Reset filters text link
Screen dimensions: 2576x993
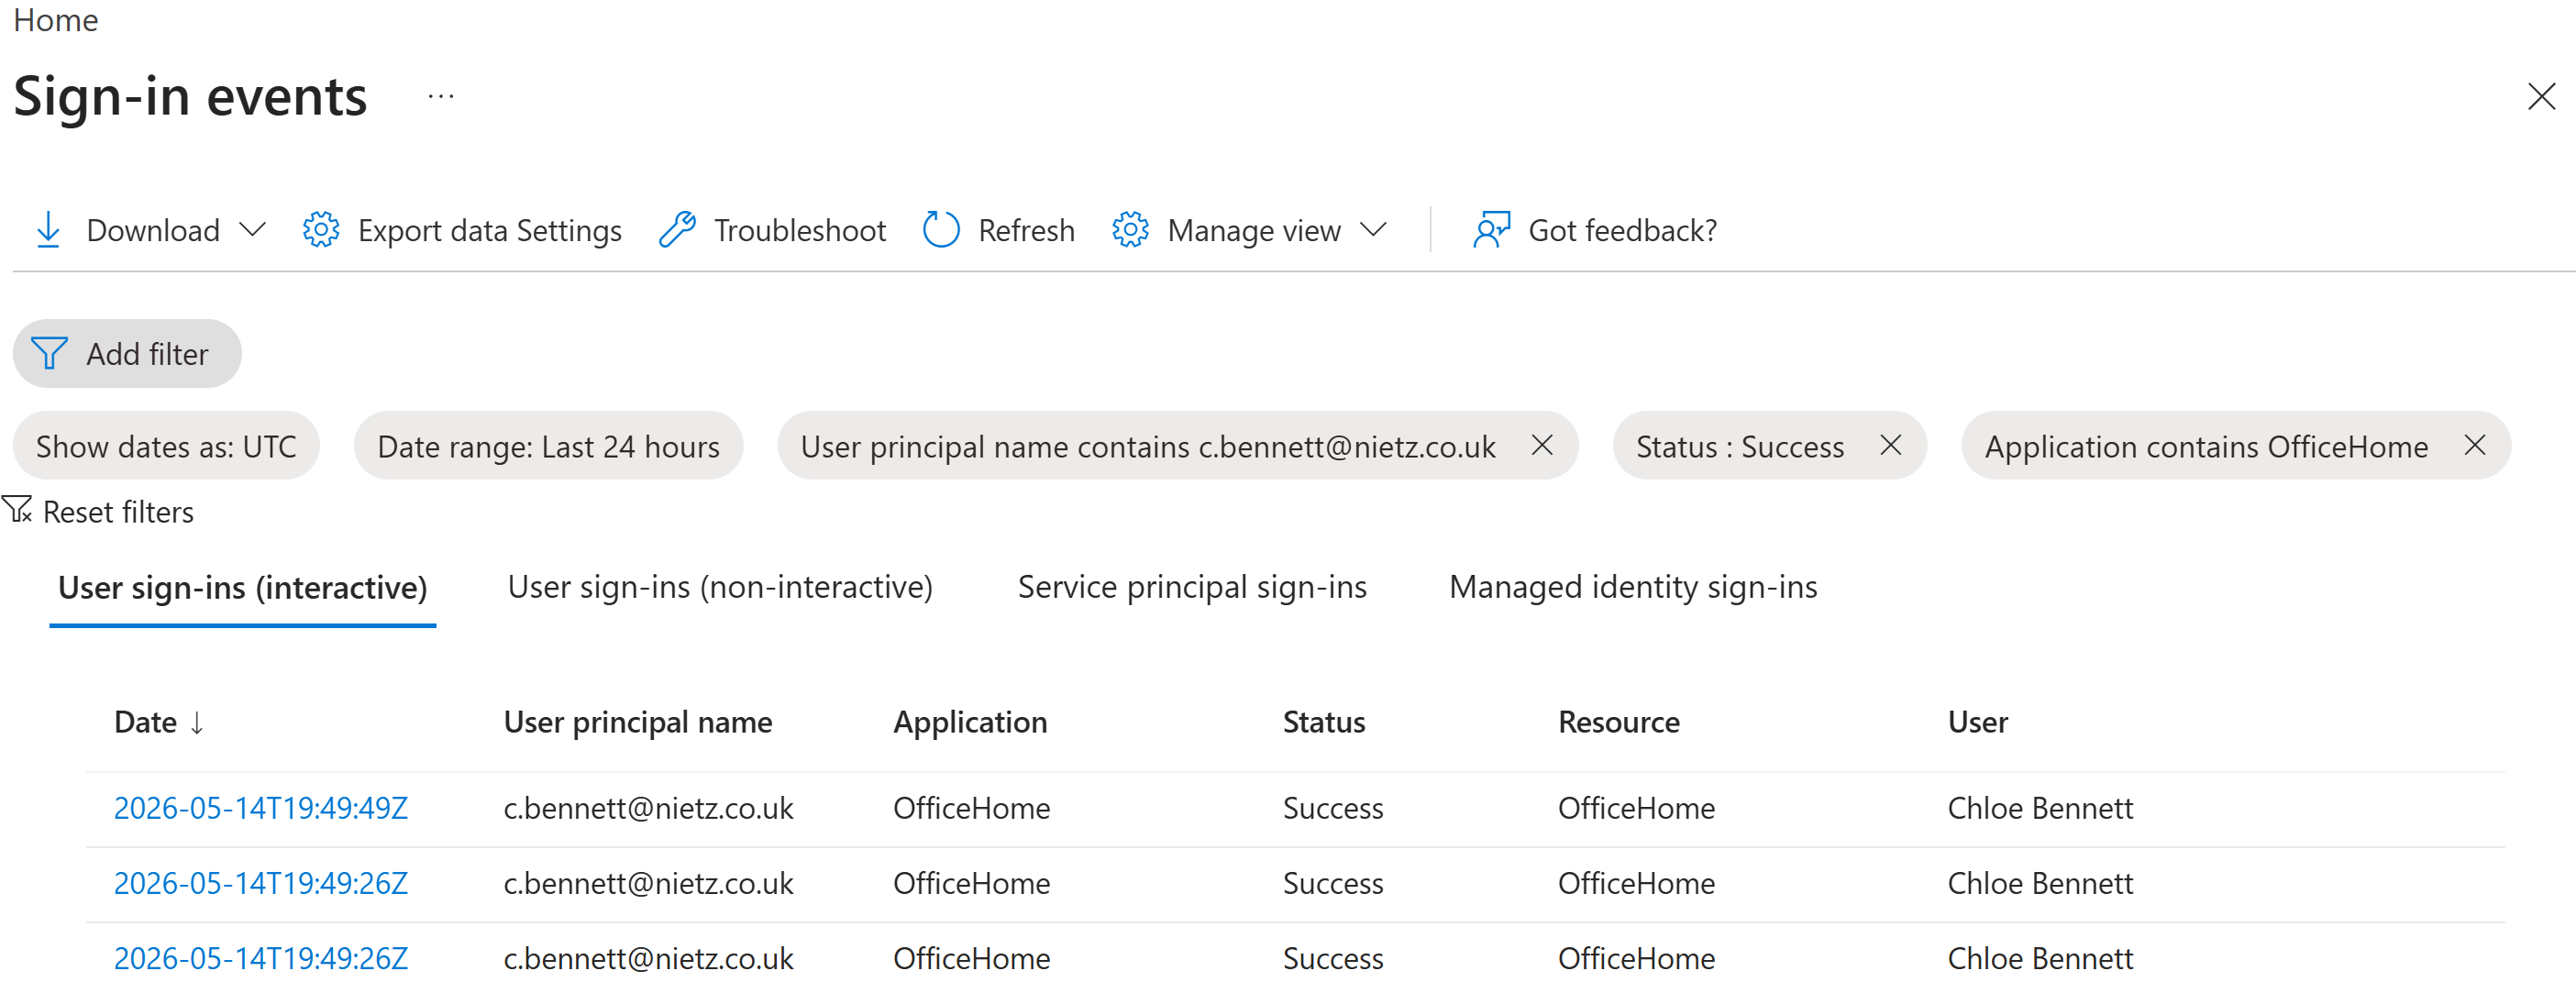click(x=118, y=512)
